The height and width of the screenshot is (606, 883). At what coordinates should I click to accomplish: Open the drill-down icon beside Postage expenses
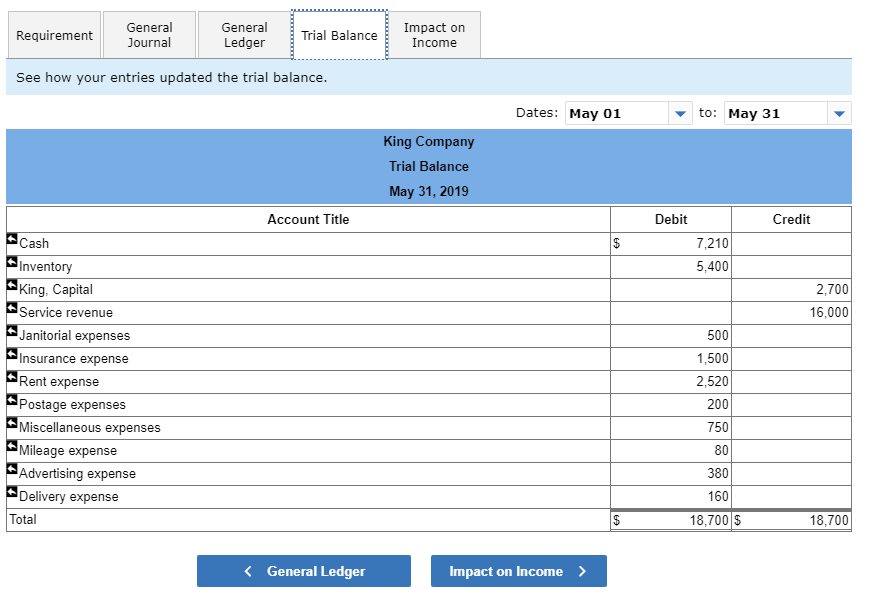[12, 399]
